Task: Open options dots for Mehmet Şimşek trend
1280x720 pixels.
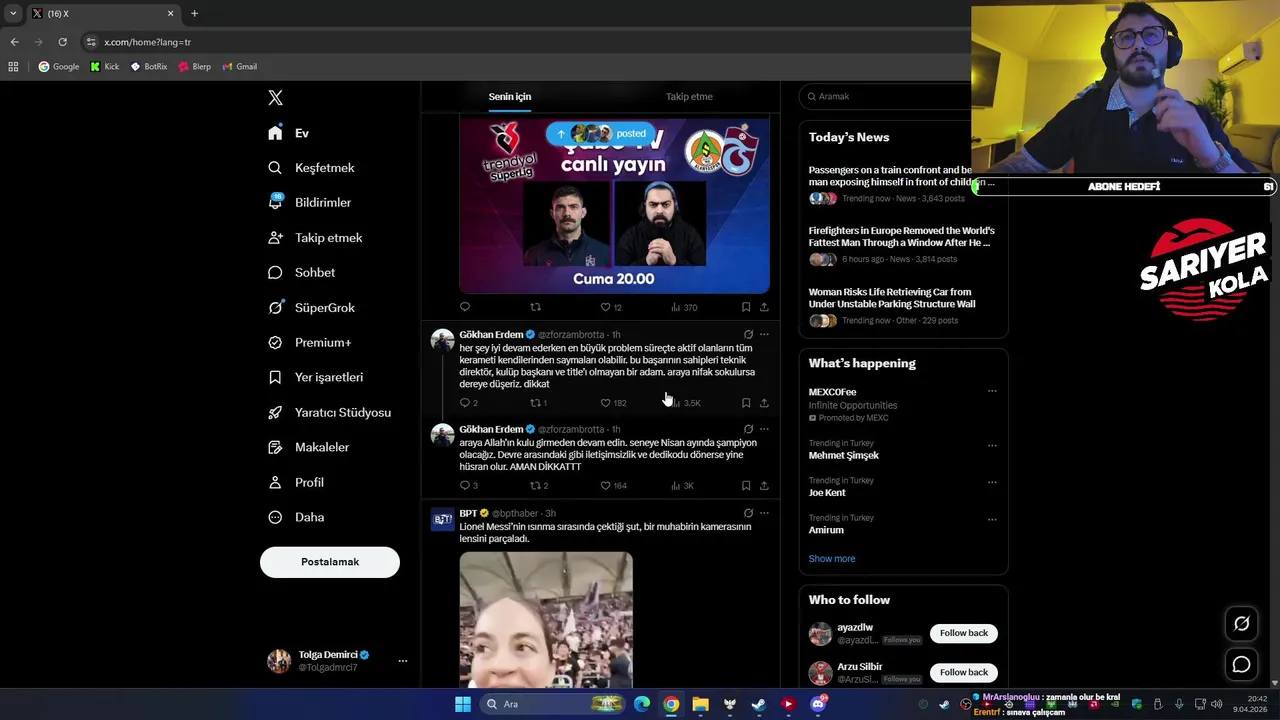Action: 992,445
